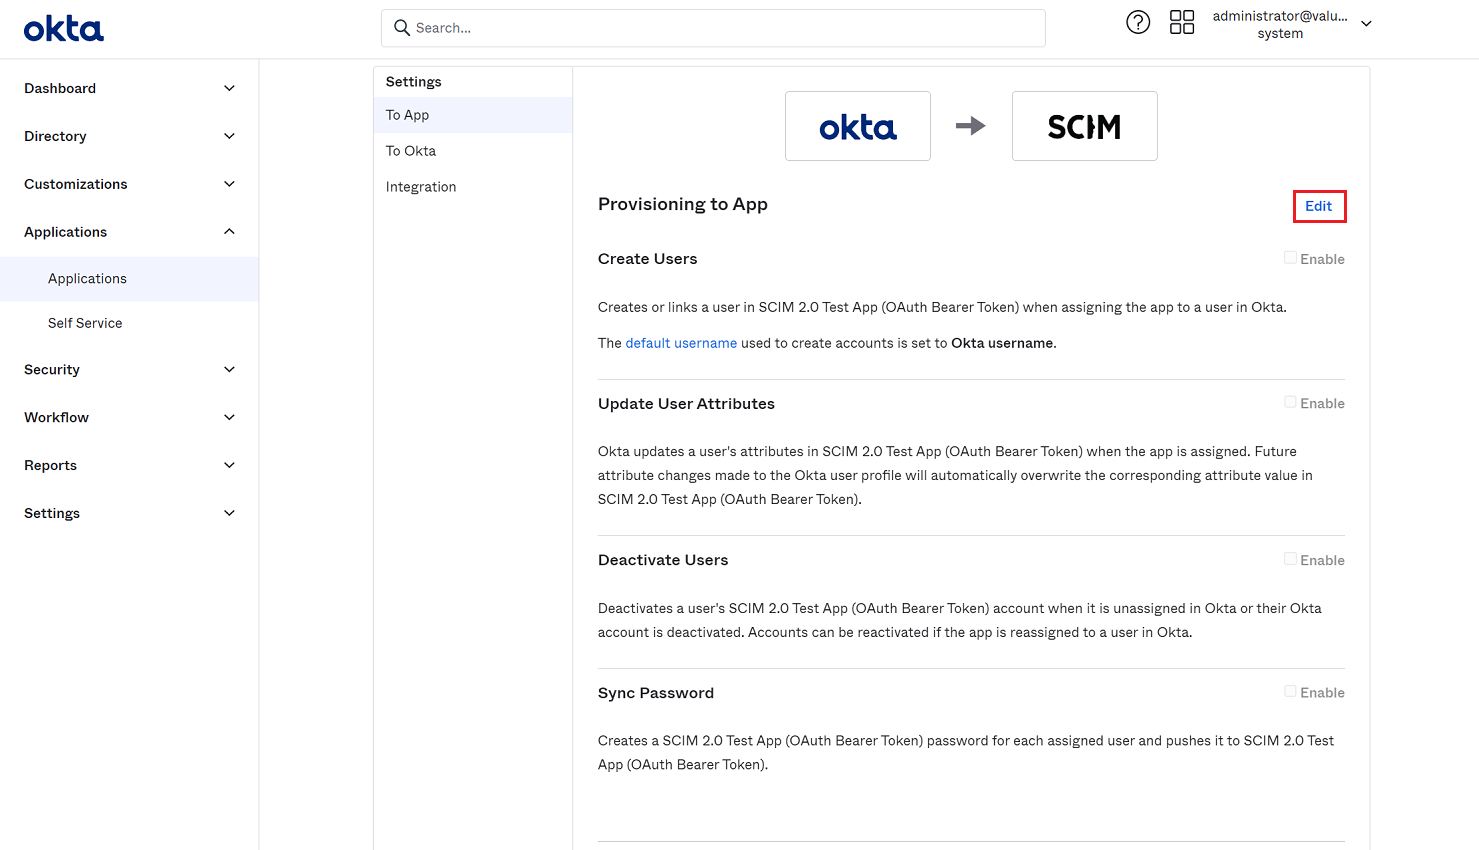Screen dimensions: 1479x850
Task: Click the search magnifier icon
Action: pyautogui.click(x=402, y=28)
